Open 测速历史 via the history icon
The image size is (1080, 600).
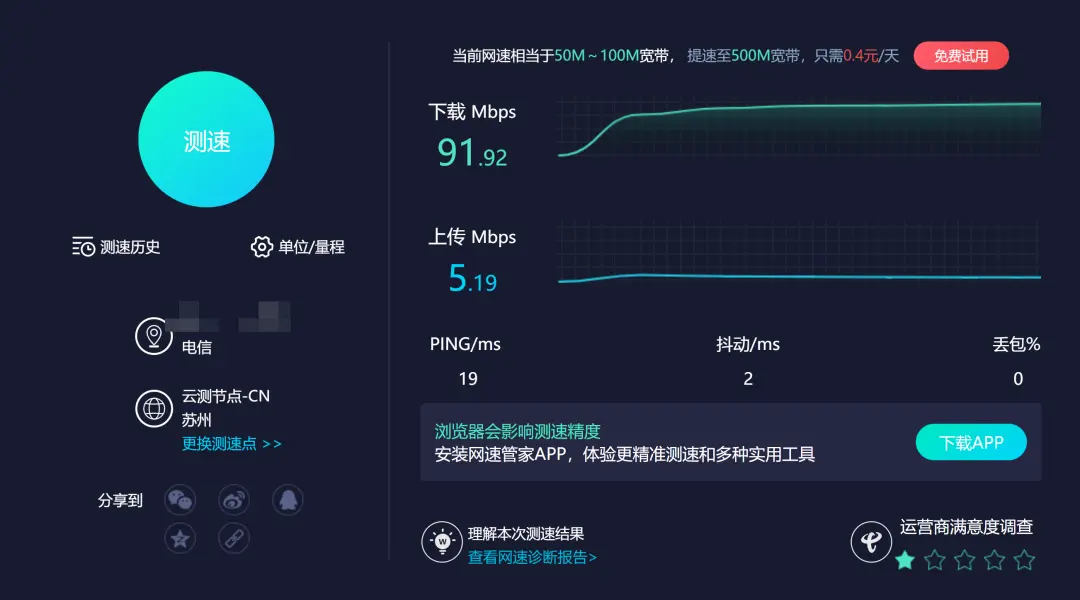83,246
